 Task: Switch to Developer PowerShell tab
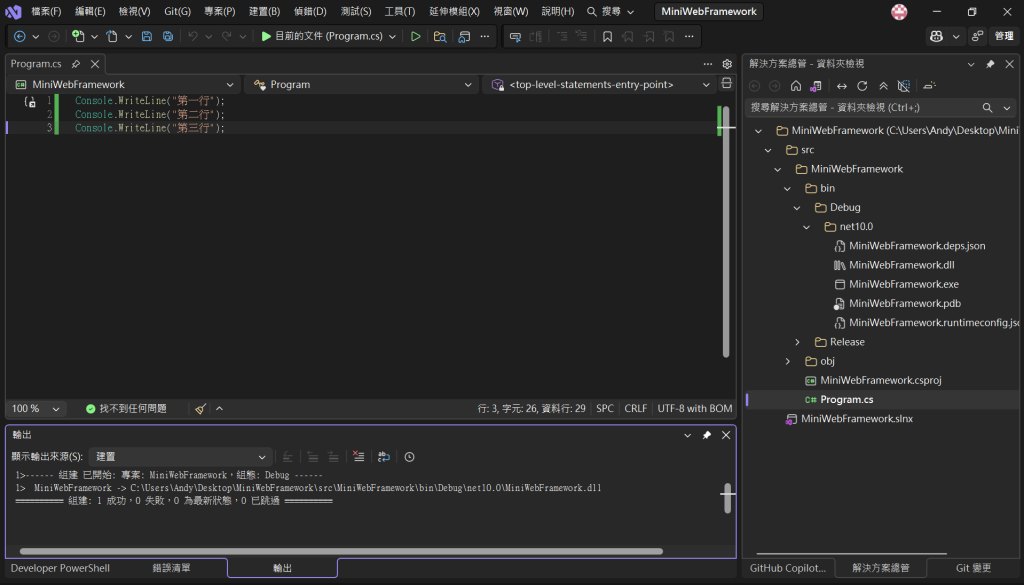coord(60,568)
